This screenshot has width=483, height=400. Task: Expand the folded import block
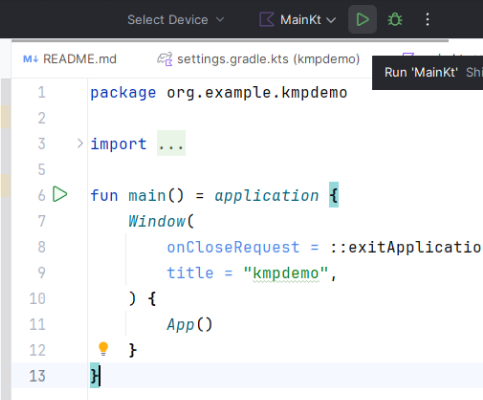click(x=80, y=144)
